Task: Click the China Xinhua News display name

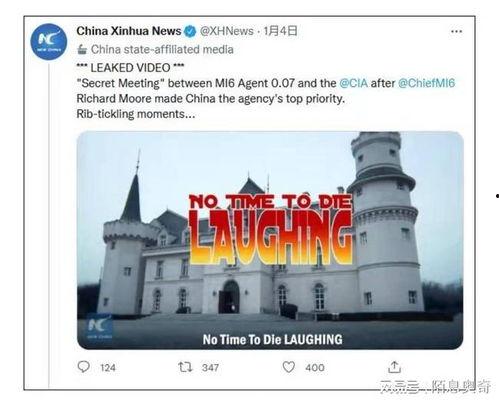Action: coord(129,31)
